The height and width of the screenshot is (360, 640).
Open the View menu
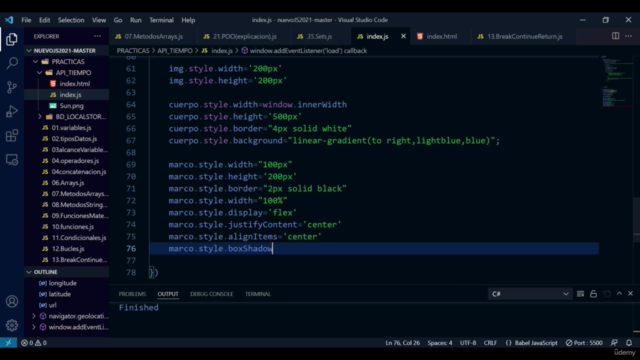[99, 20]
